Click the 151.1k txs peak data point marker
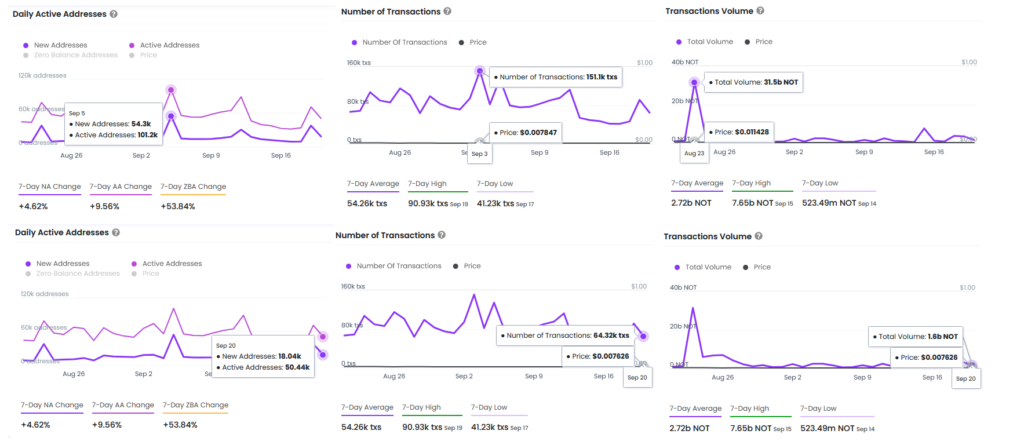This screenshot has height=445, width=1024. [x=479, y=71]
